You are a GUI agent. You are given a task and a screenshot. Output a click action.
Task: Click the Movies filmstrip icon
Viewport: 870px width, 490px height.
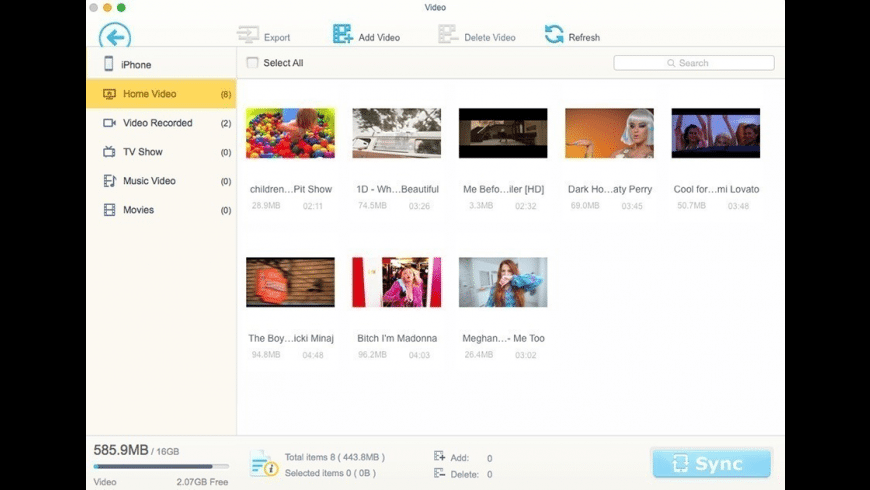pyautogui.click(x=109, y=210)
